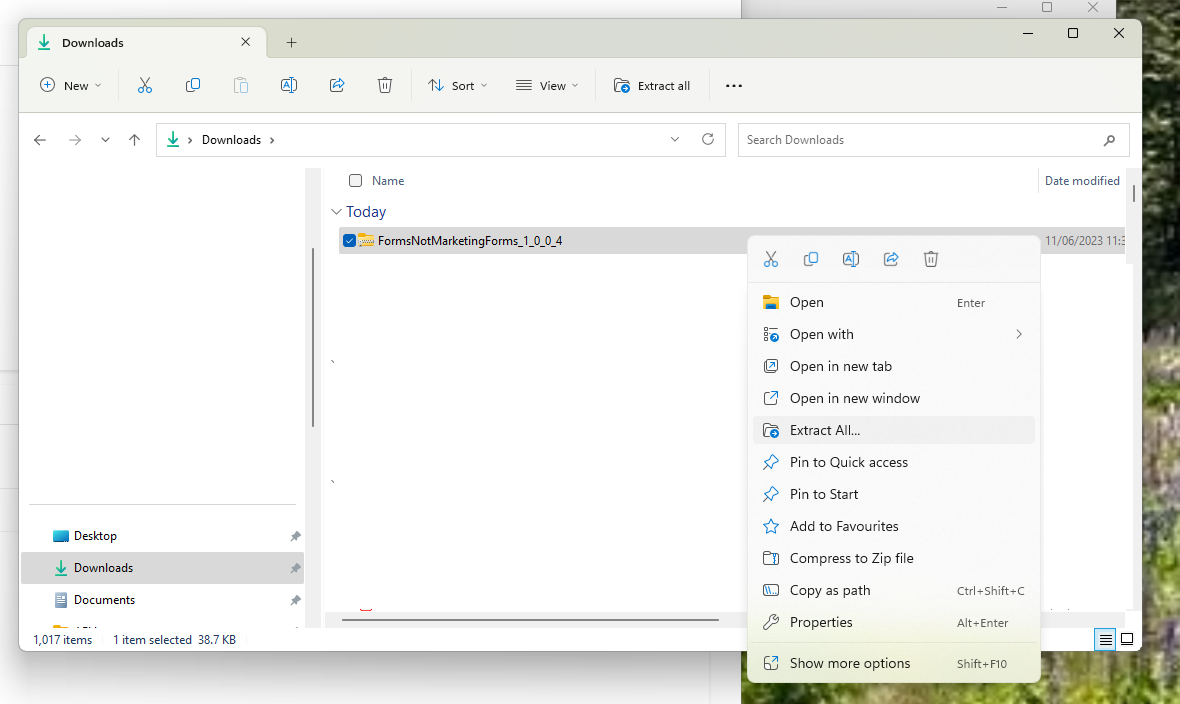Viewport: 1180px width, 704px height.
Task: Collapse the Today group
Action: (x=336, y=212)
